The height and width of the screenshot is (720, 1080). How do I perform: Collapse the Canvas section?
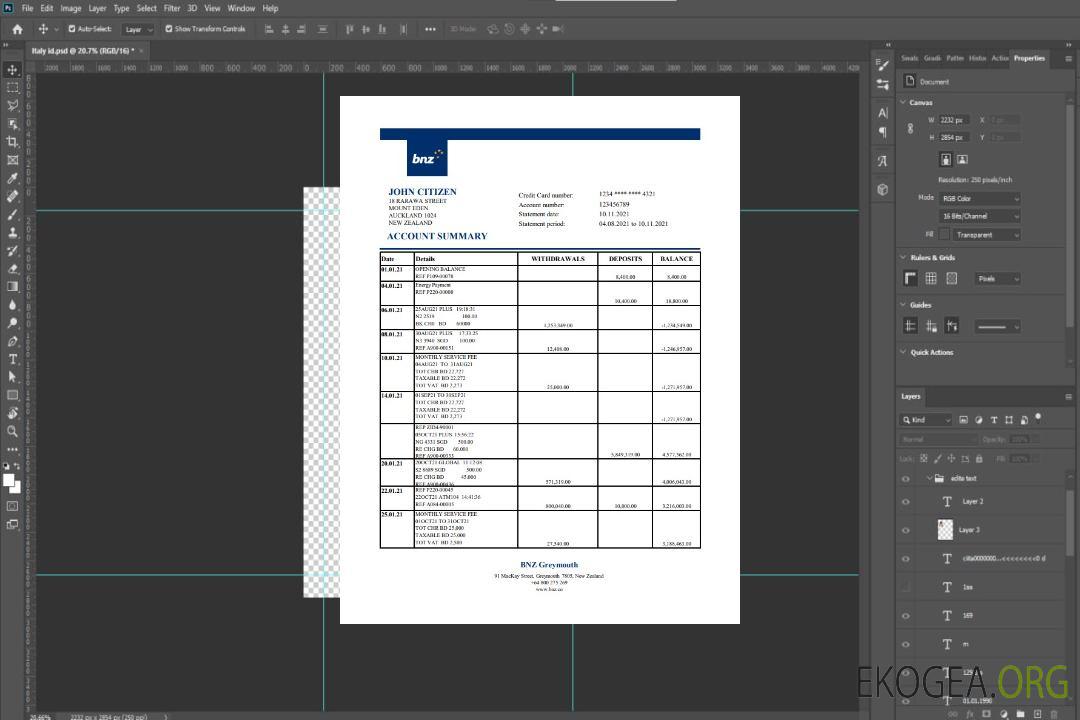tap(904, 102)
